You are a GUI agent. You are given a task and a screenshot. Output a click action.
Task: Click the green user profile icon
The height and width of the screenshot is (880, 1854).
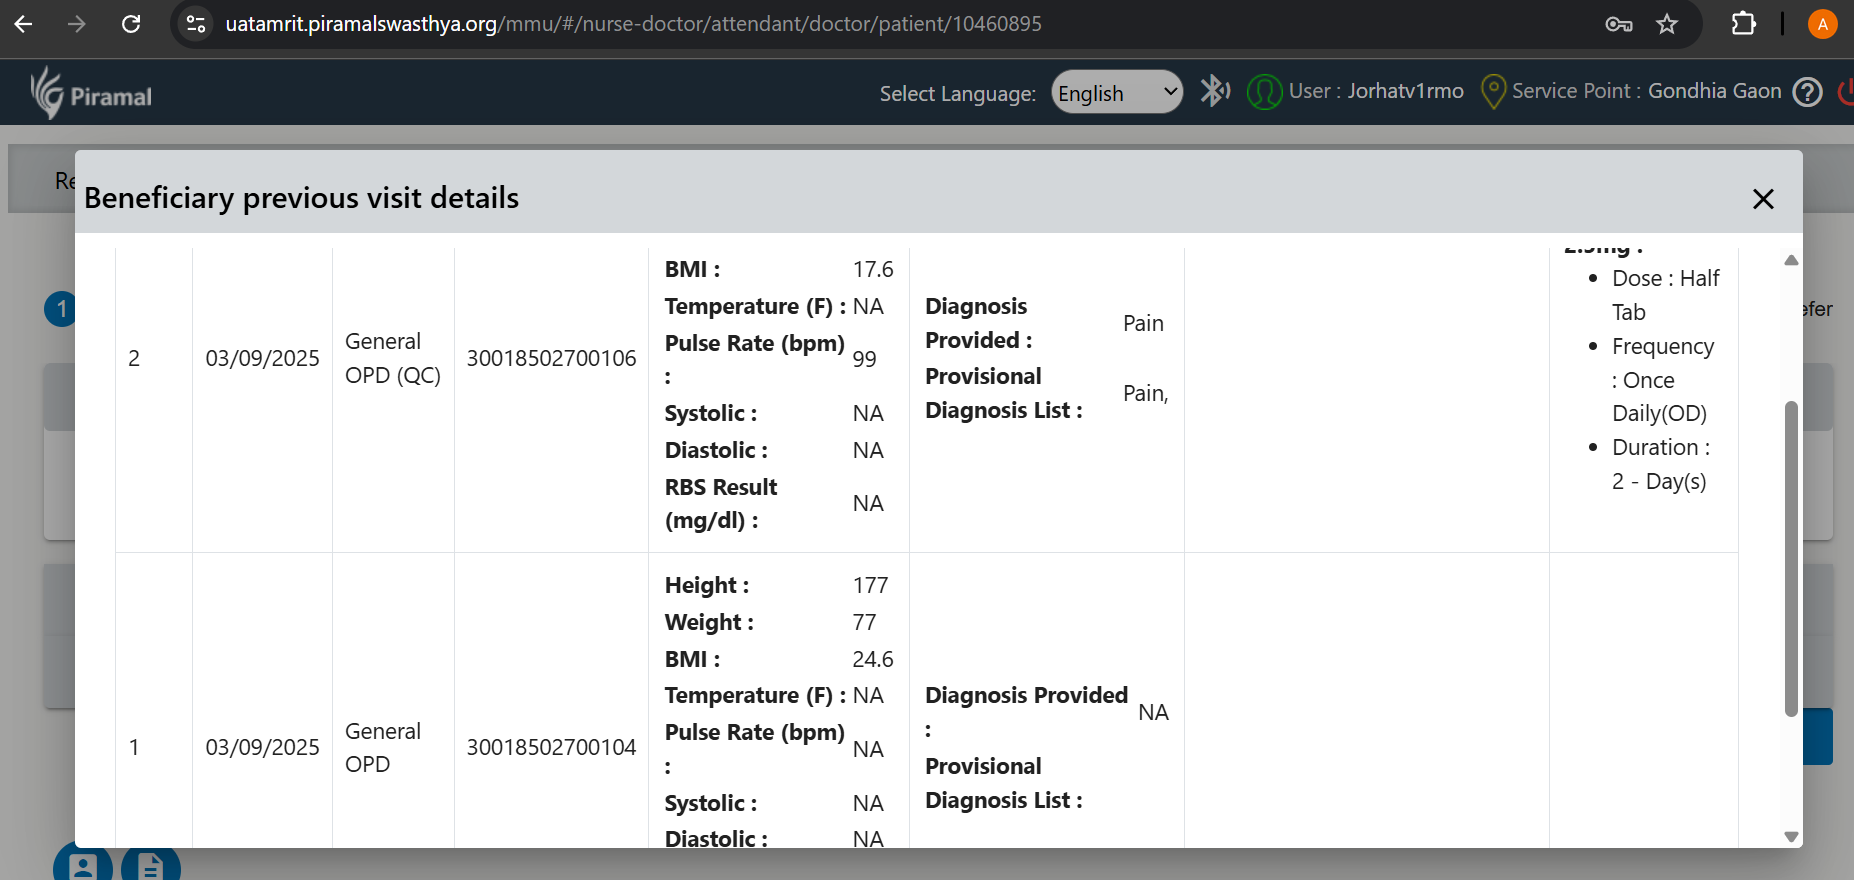coord(1264,92)
